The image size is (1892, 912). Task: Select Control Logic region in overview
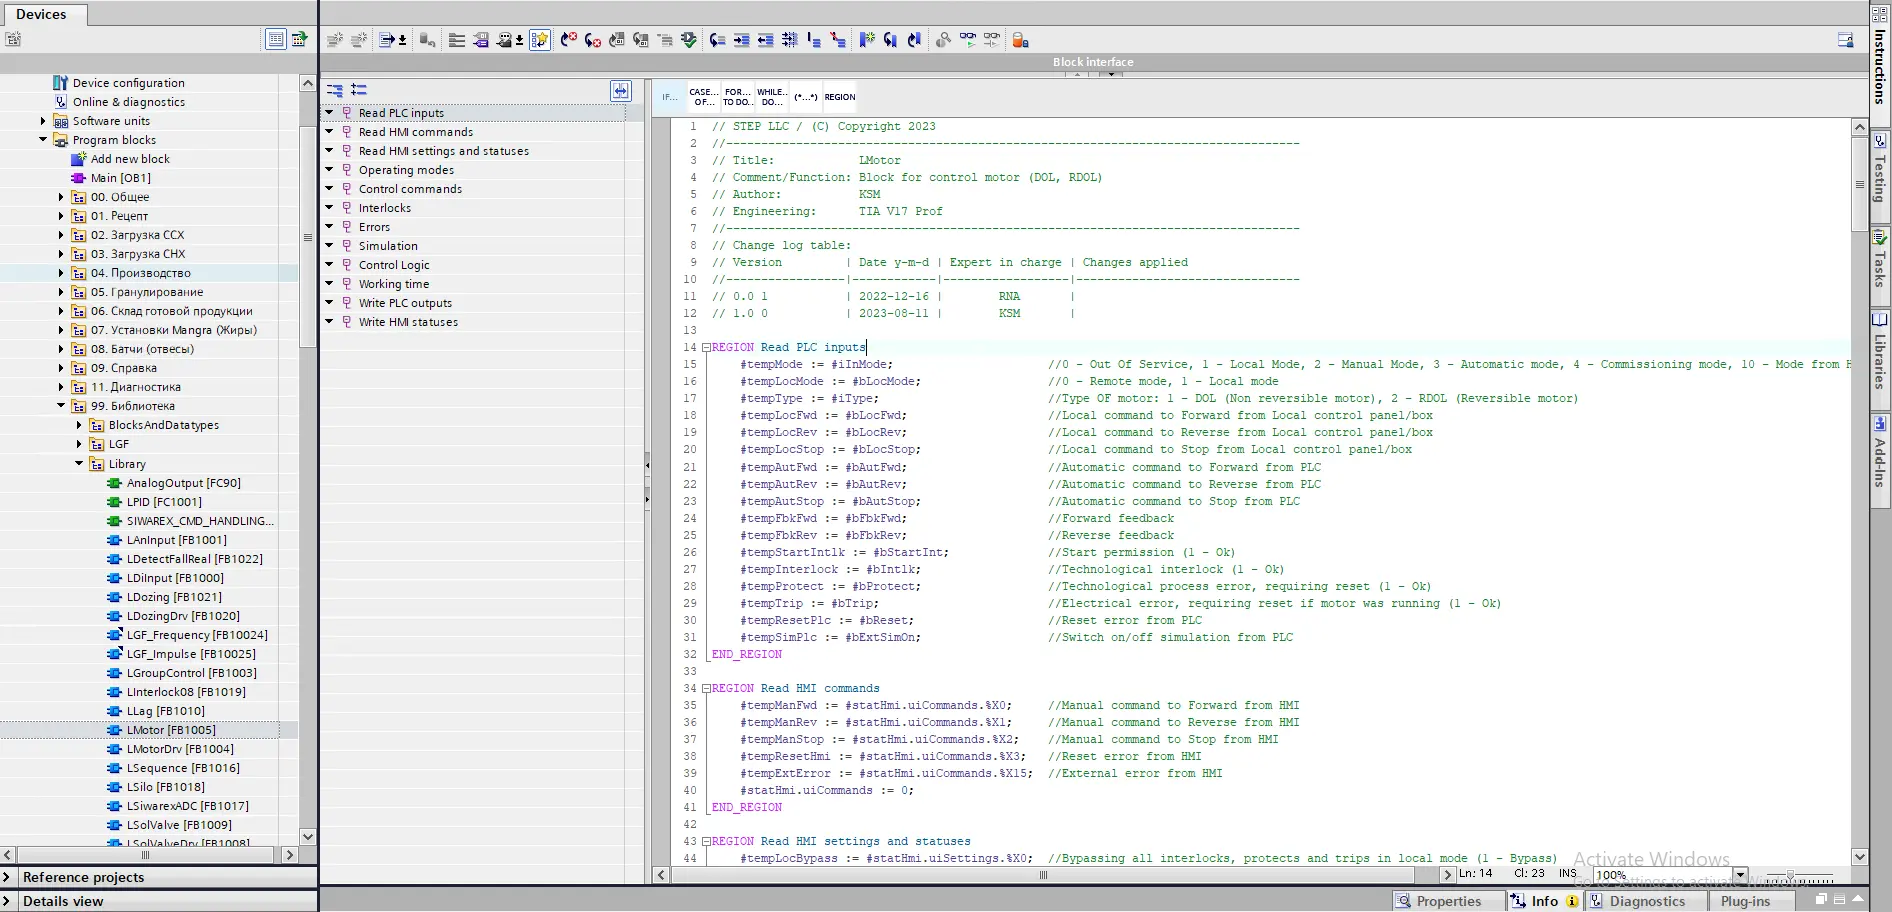(394, 265)
